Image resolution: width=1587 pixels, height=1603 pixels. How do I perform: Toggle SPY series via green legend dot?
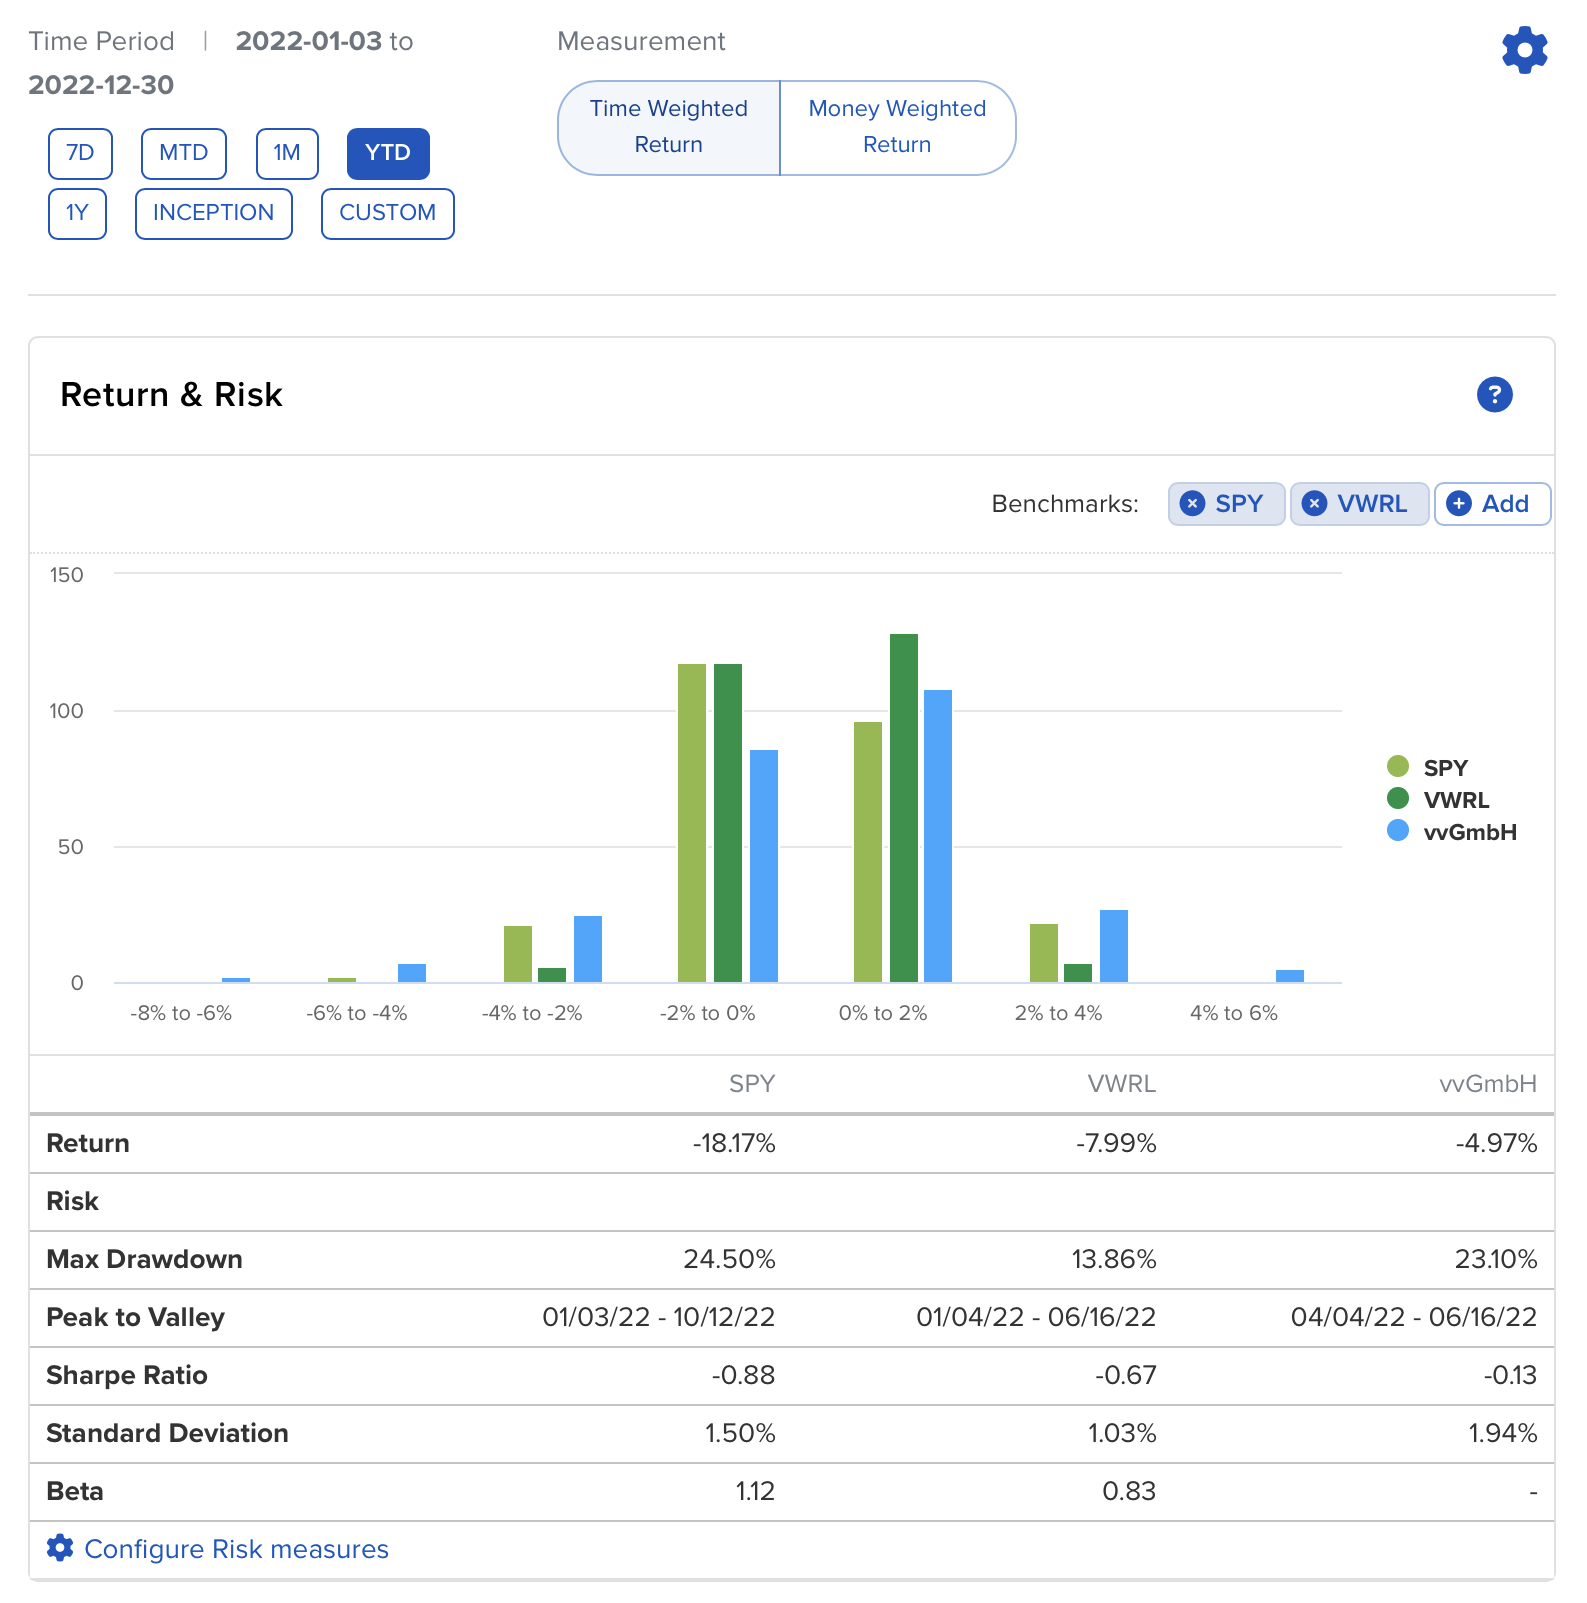tap(1398, 767)
